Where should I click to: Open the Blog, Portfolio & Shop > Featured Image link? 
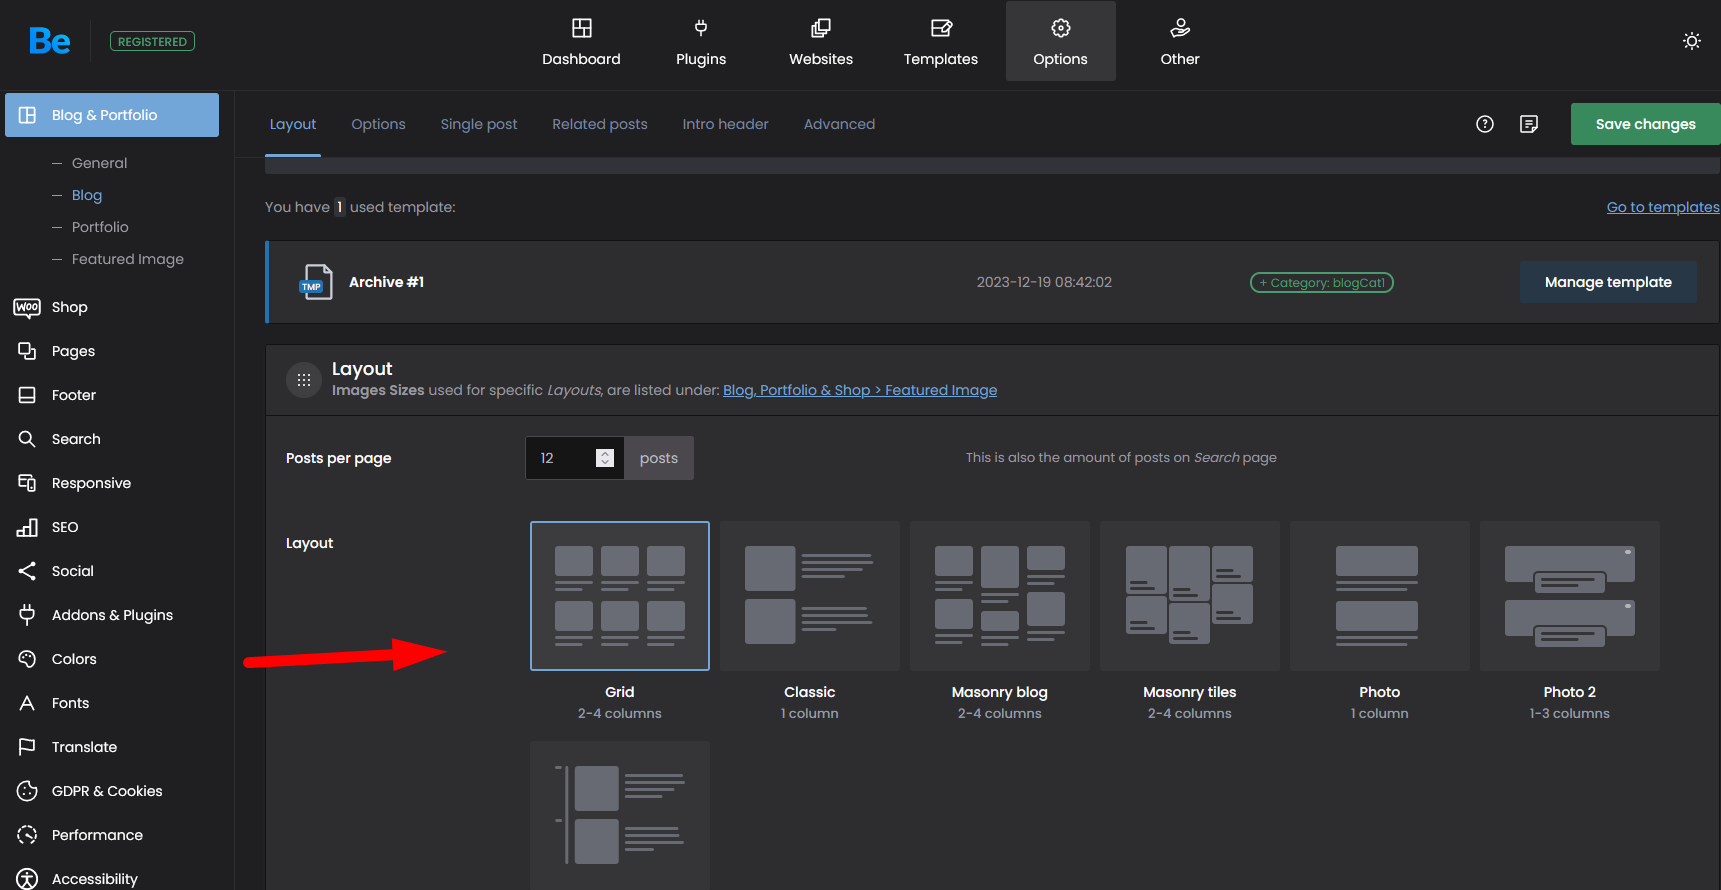pos(860,390)
